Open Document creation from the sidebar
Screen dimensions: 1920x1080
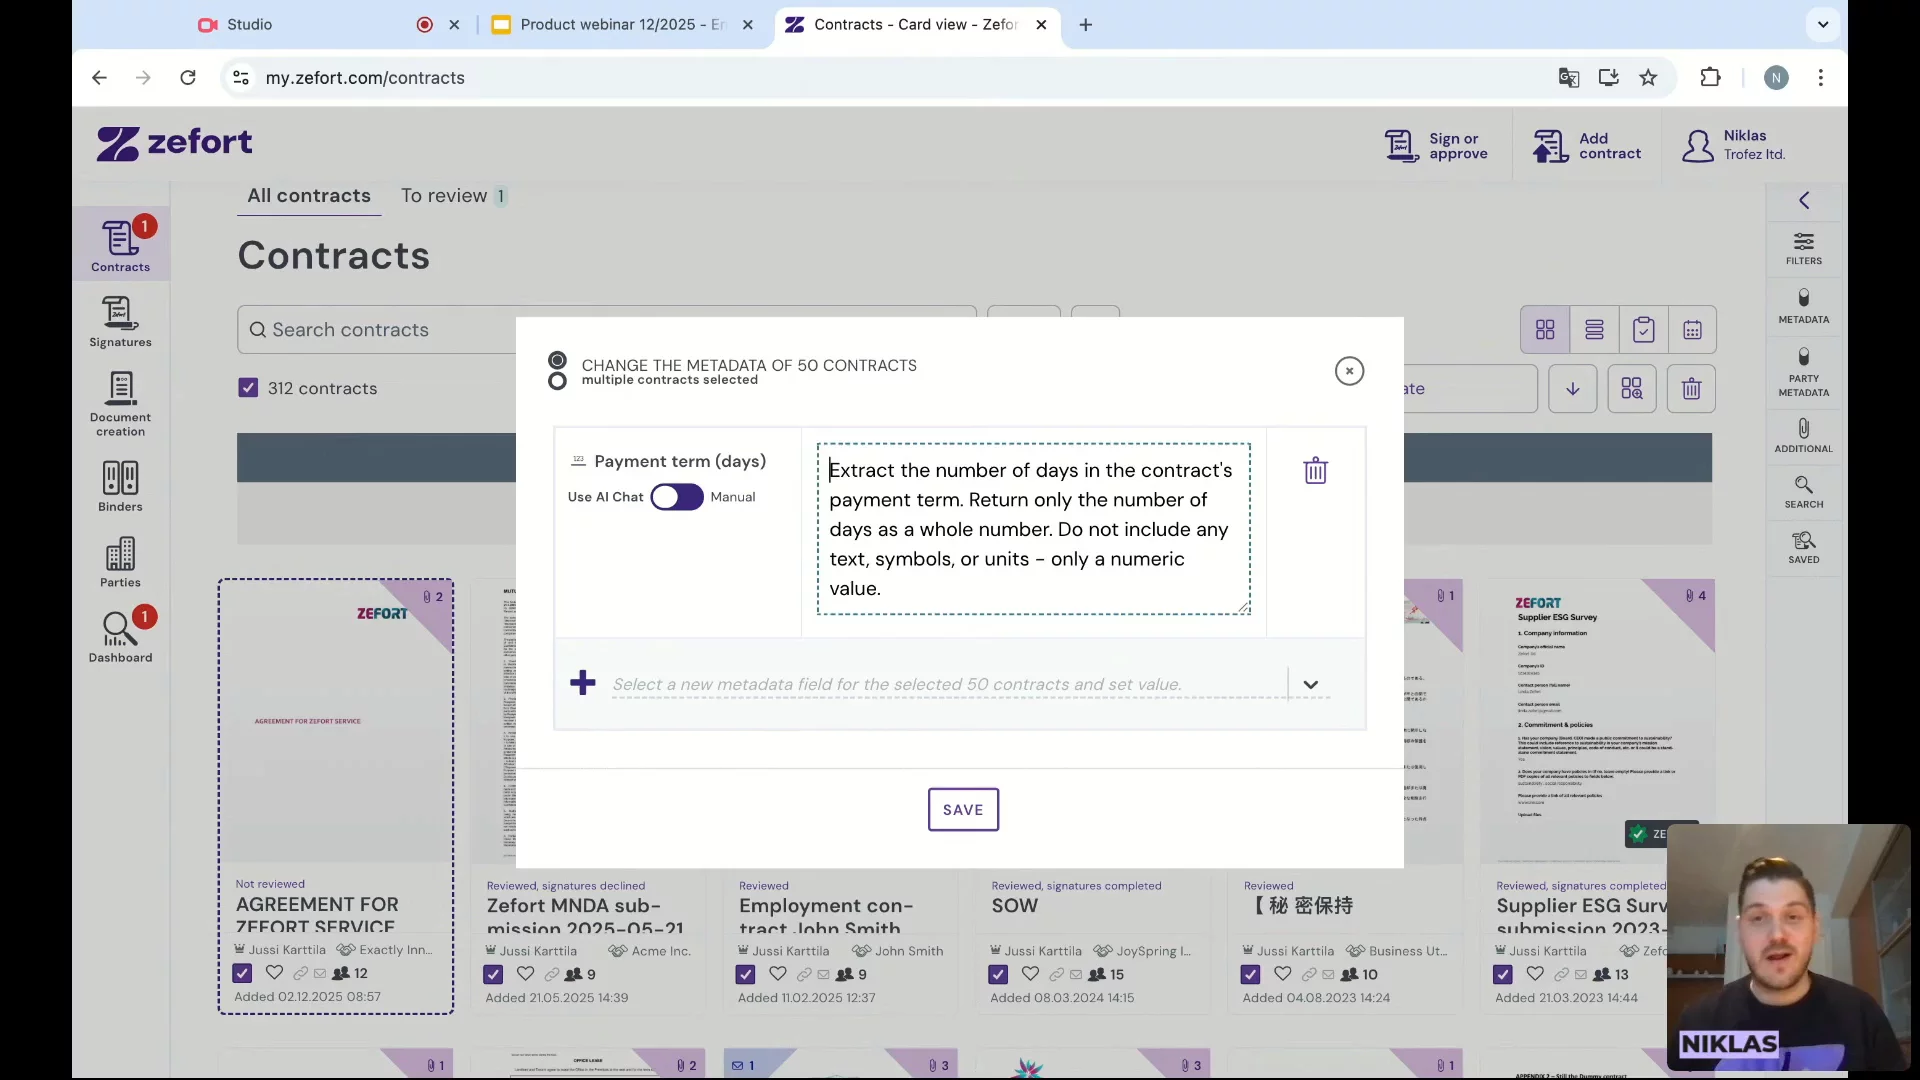(120, 403)
